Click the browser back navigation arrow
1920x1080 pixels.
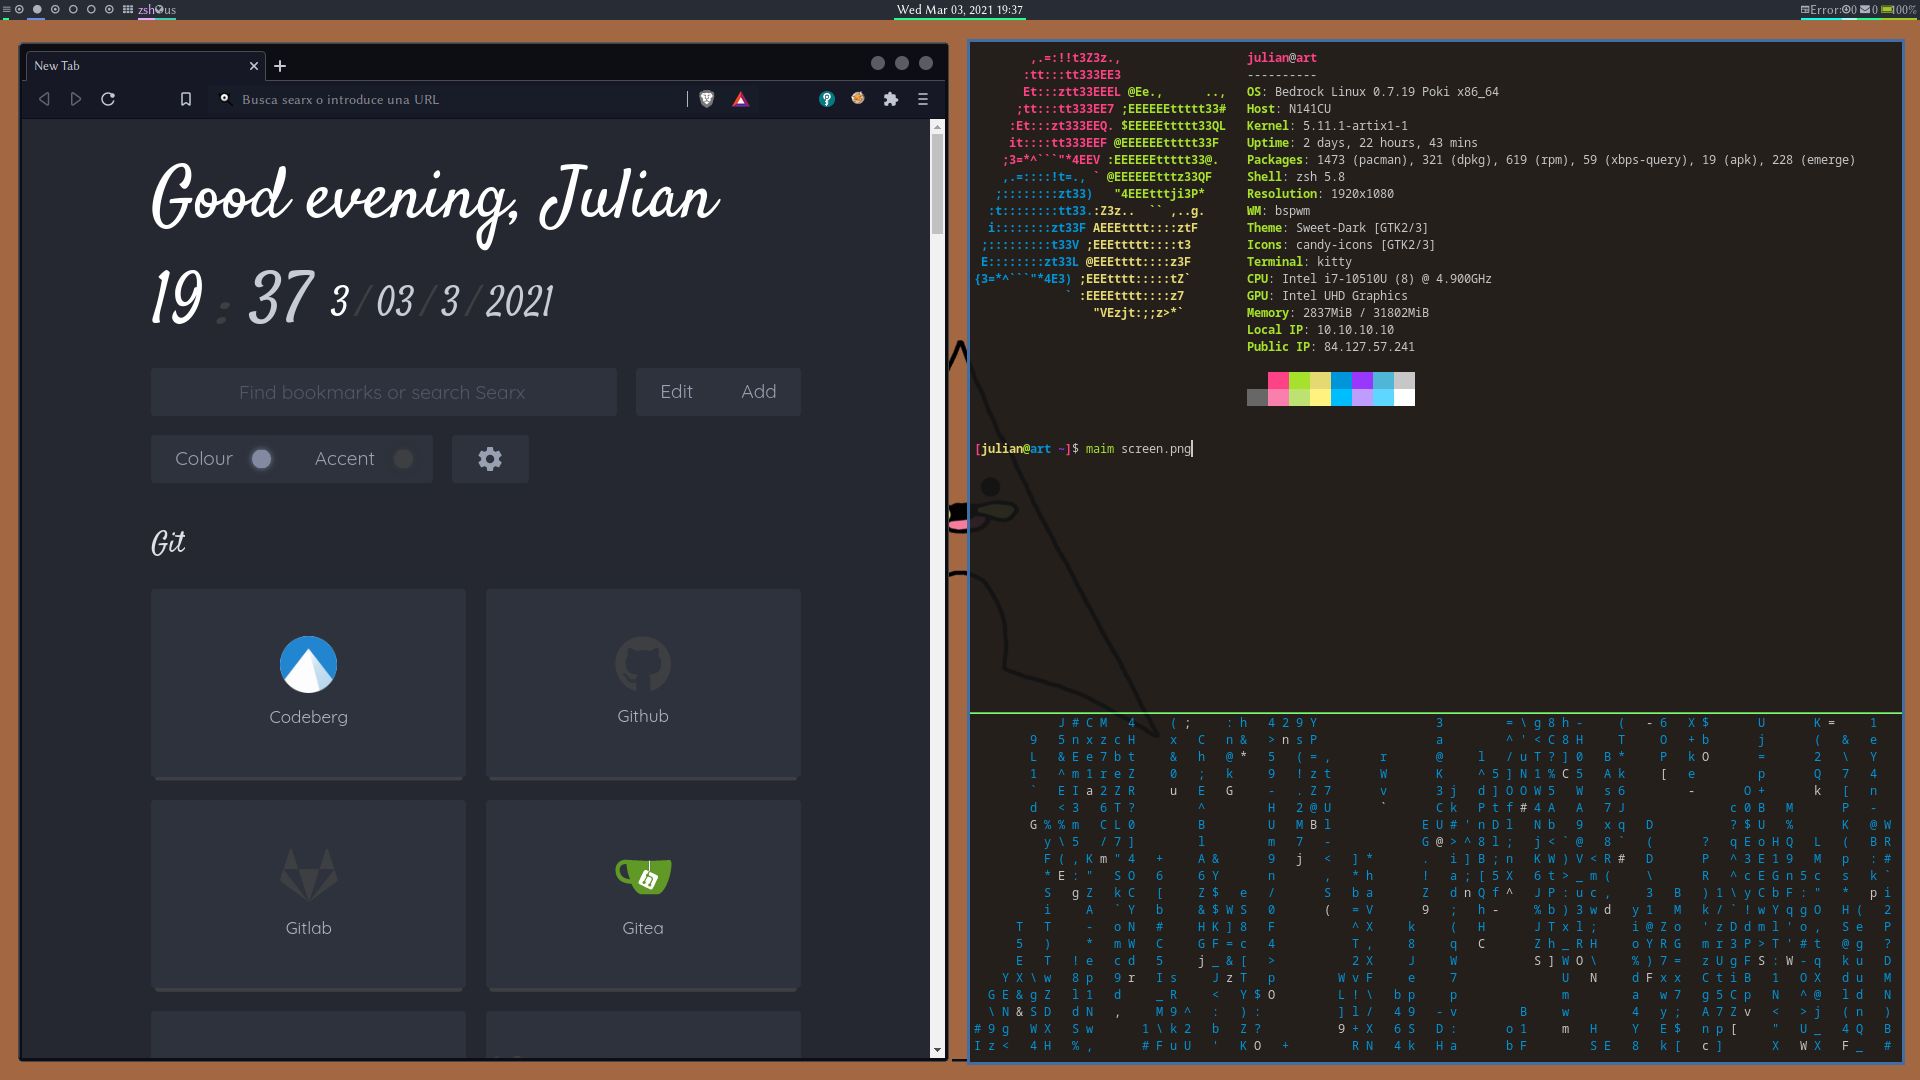tap(44, 99)
